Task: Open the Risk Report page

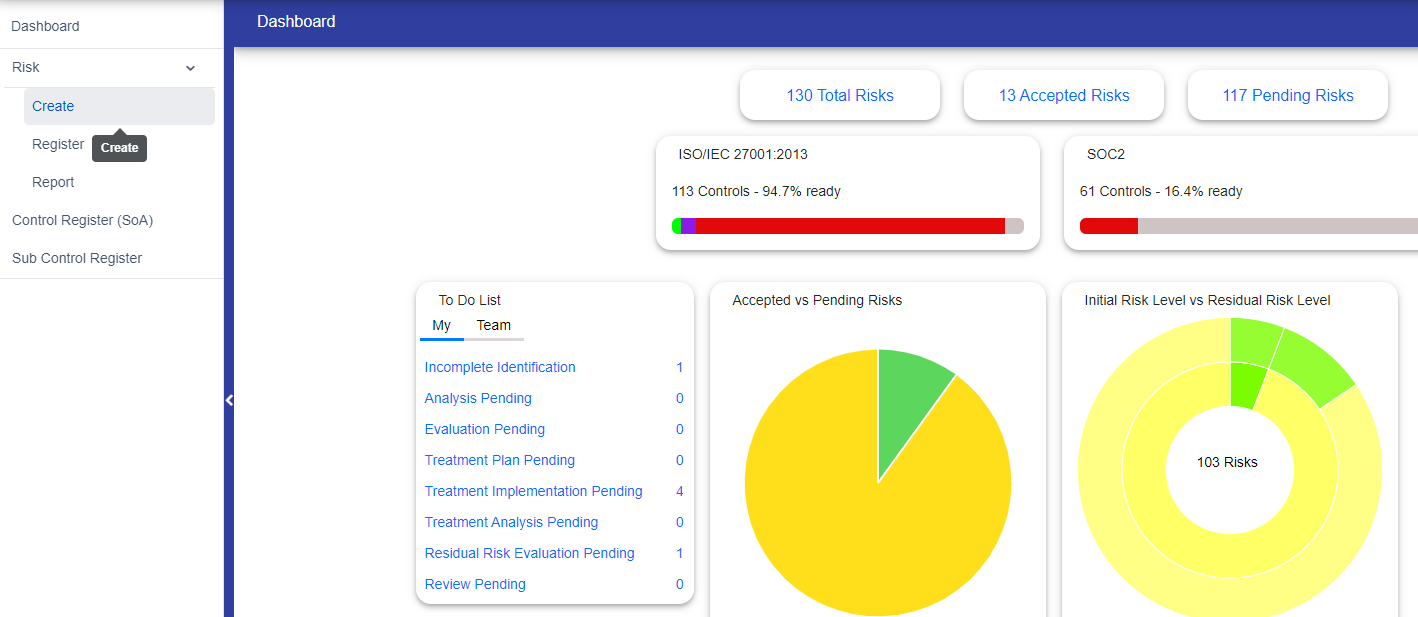Action: point(53,182)
